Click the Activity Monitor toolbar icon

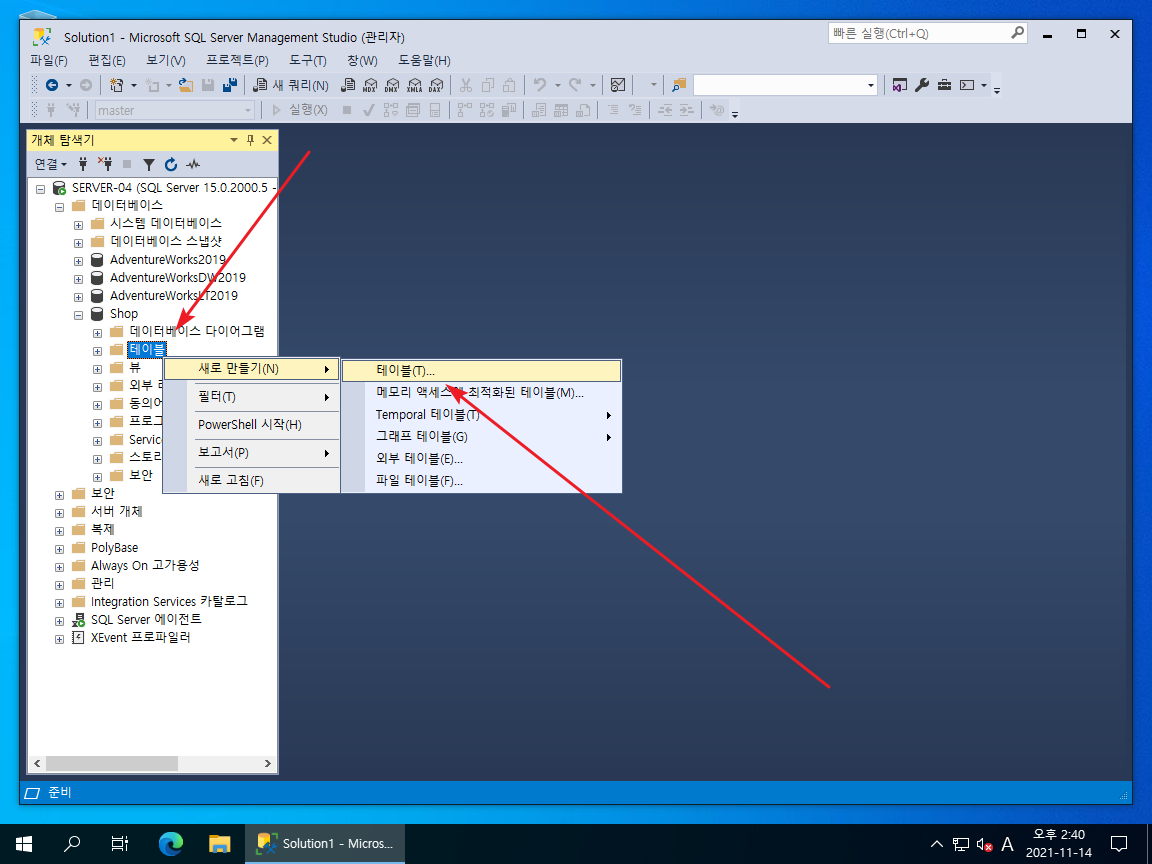point(618,85)
